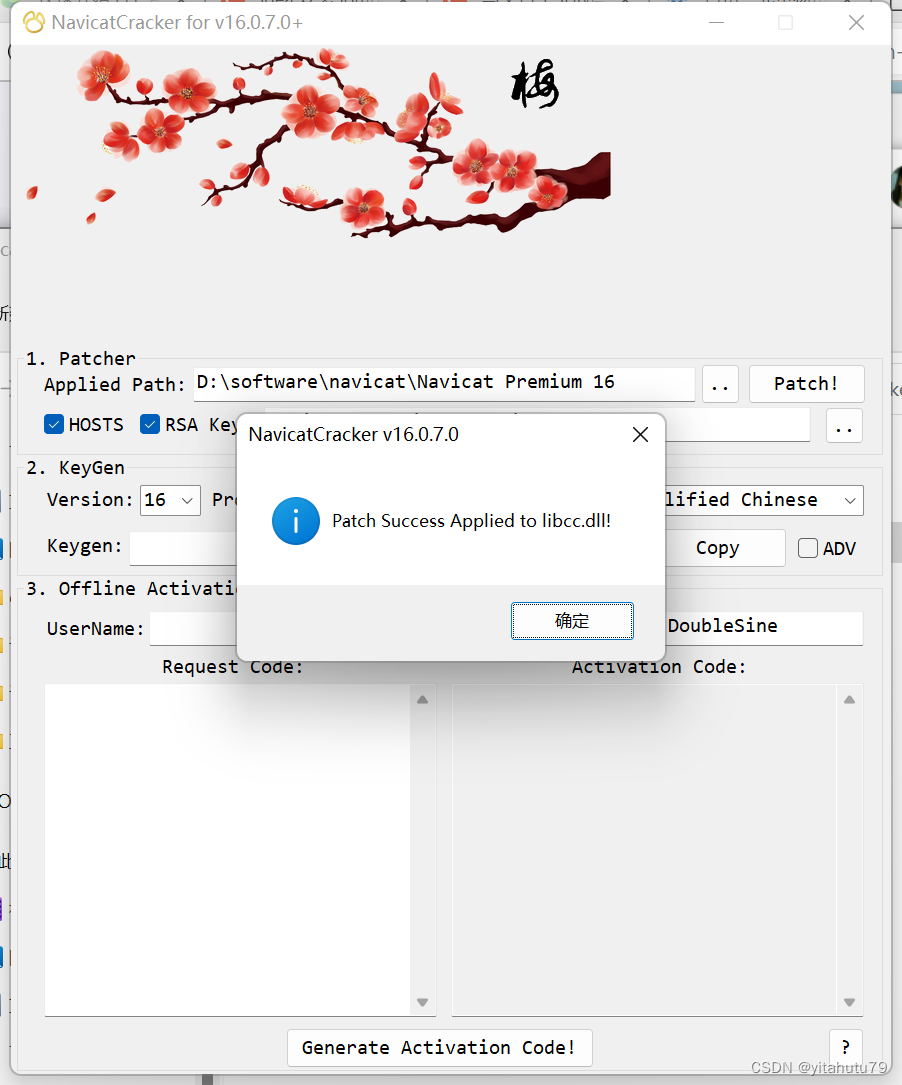Click the NavicatCracker app icon in title bar
Screen dimensions: 902x1085
[33, 22]
